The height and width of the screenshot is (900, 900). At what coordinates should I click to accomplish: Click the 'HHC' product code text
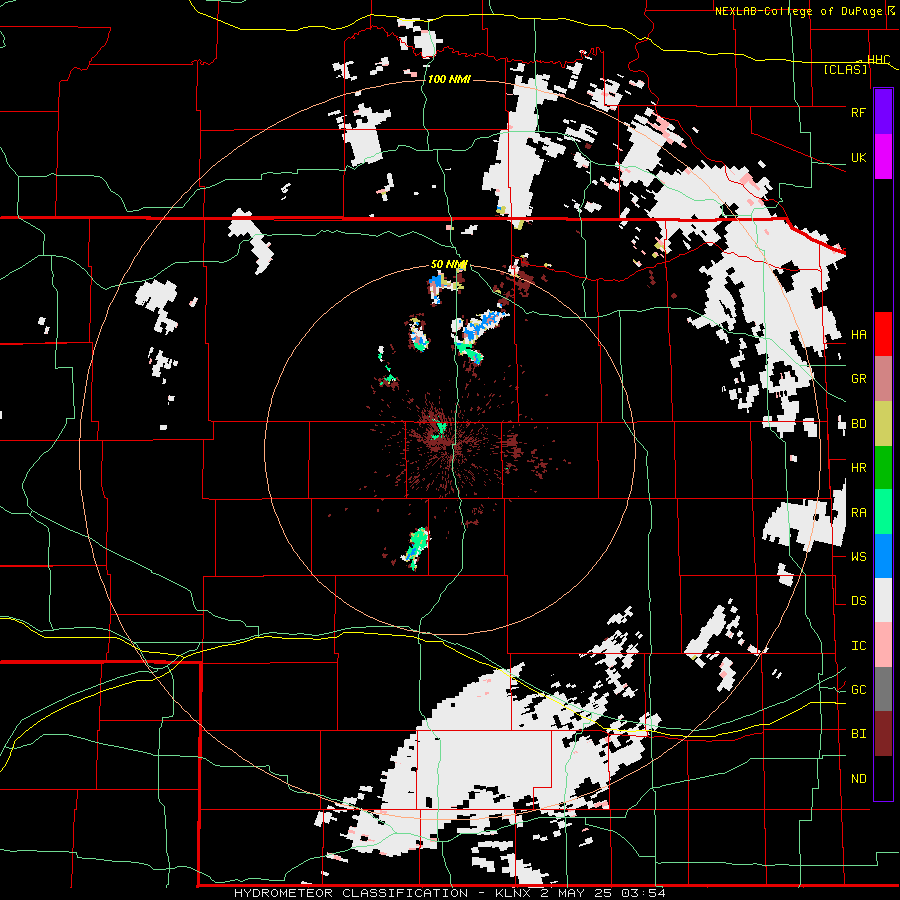point(878,60)
